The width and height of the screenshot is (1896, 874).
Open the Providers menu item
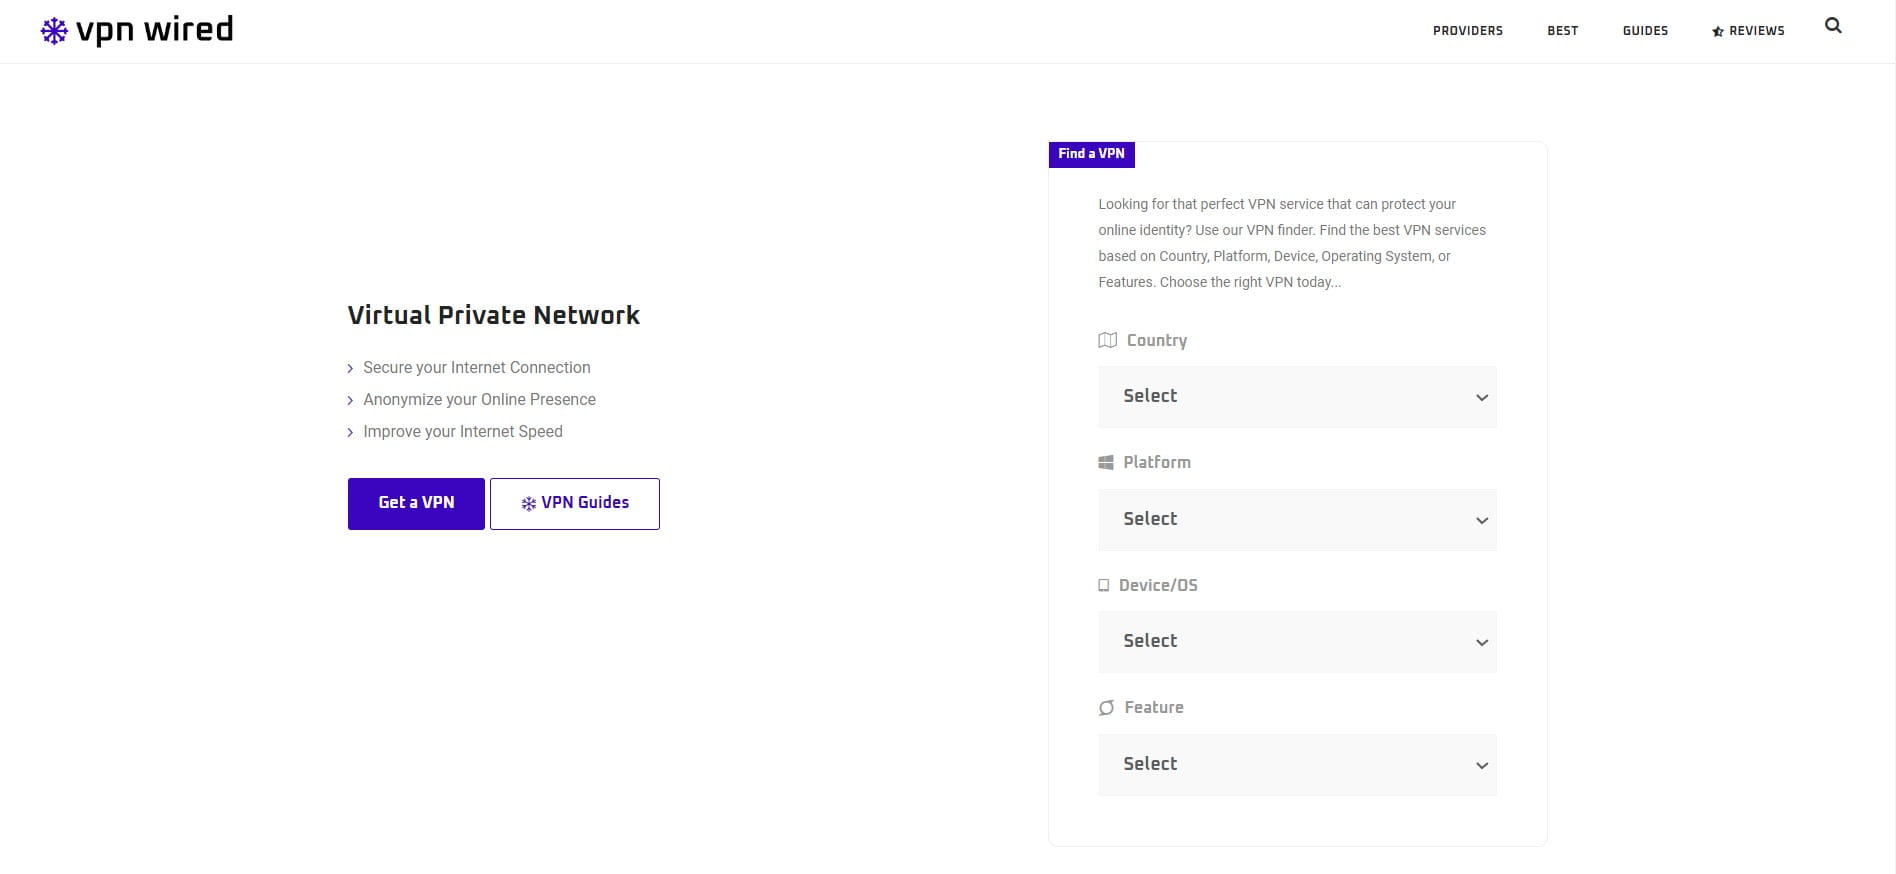(x=1467, y=31)
